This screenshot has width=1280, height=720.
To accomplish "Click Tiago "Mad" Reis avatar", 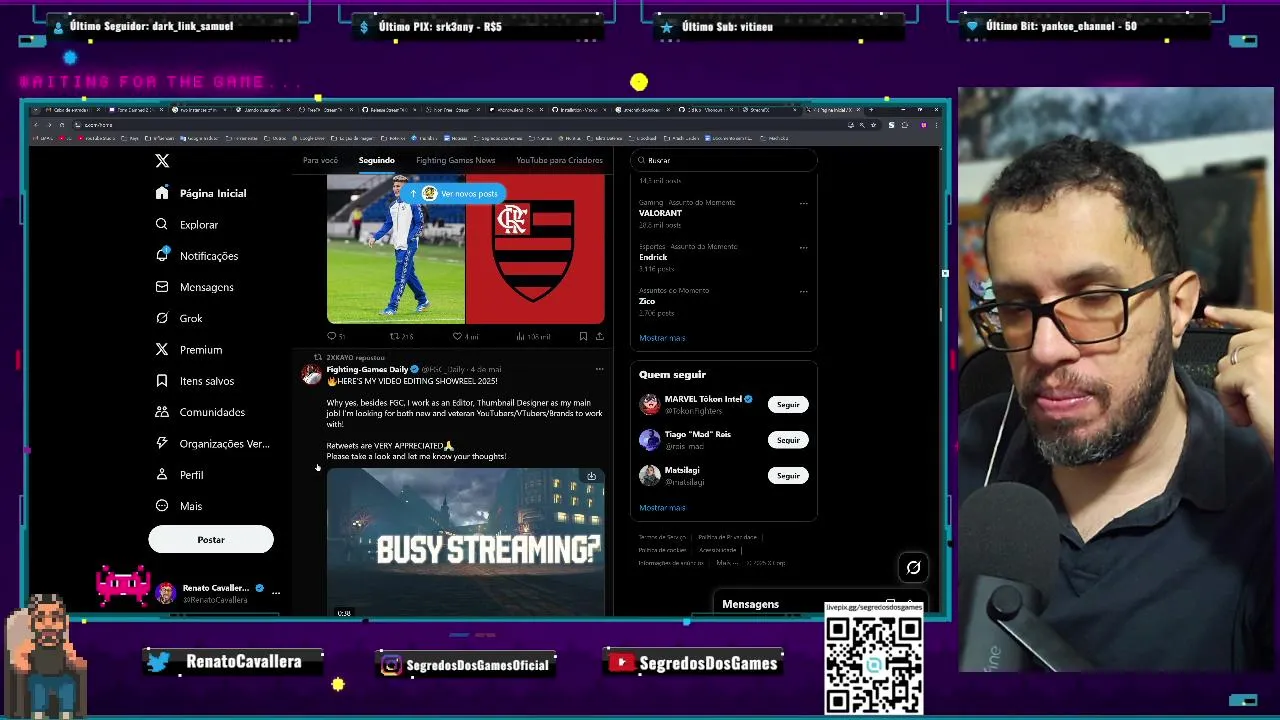I will [650, 440].
